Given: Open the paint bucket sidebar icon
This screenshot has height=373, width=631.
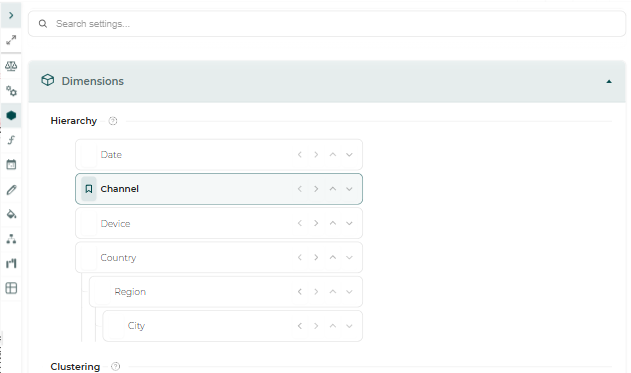Looking at the screenshot, I should pyautogui.click(x=11, y=214).
